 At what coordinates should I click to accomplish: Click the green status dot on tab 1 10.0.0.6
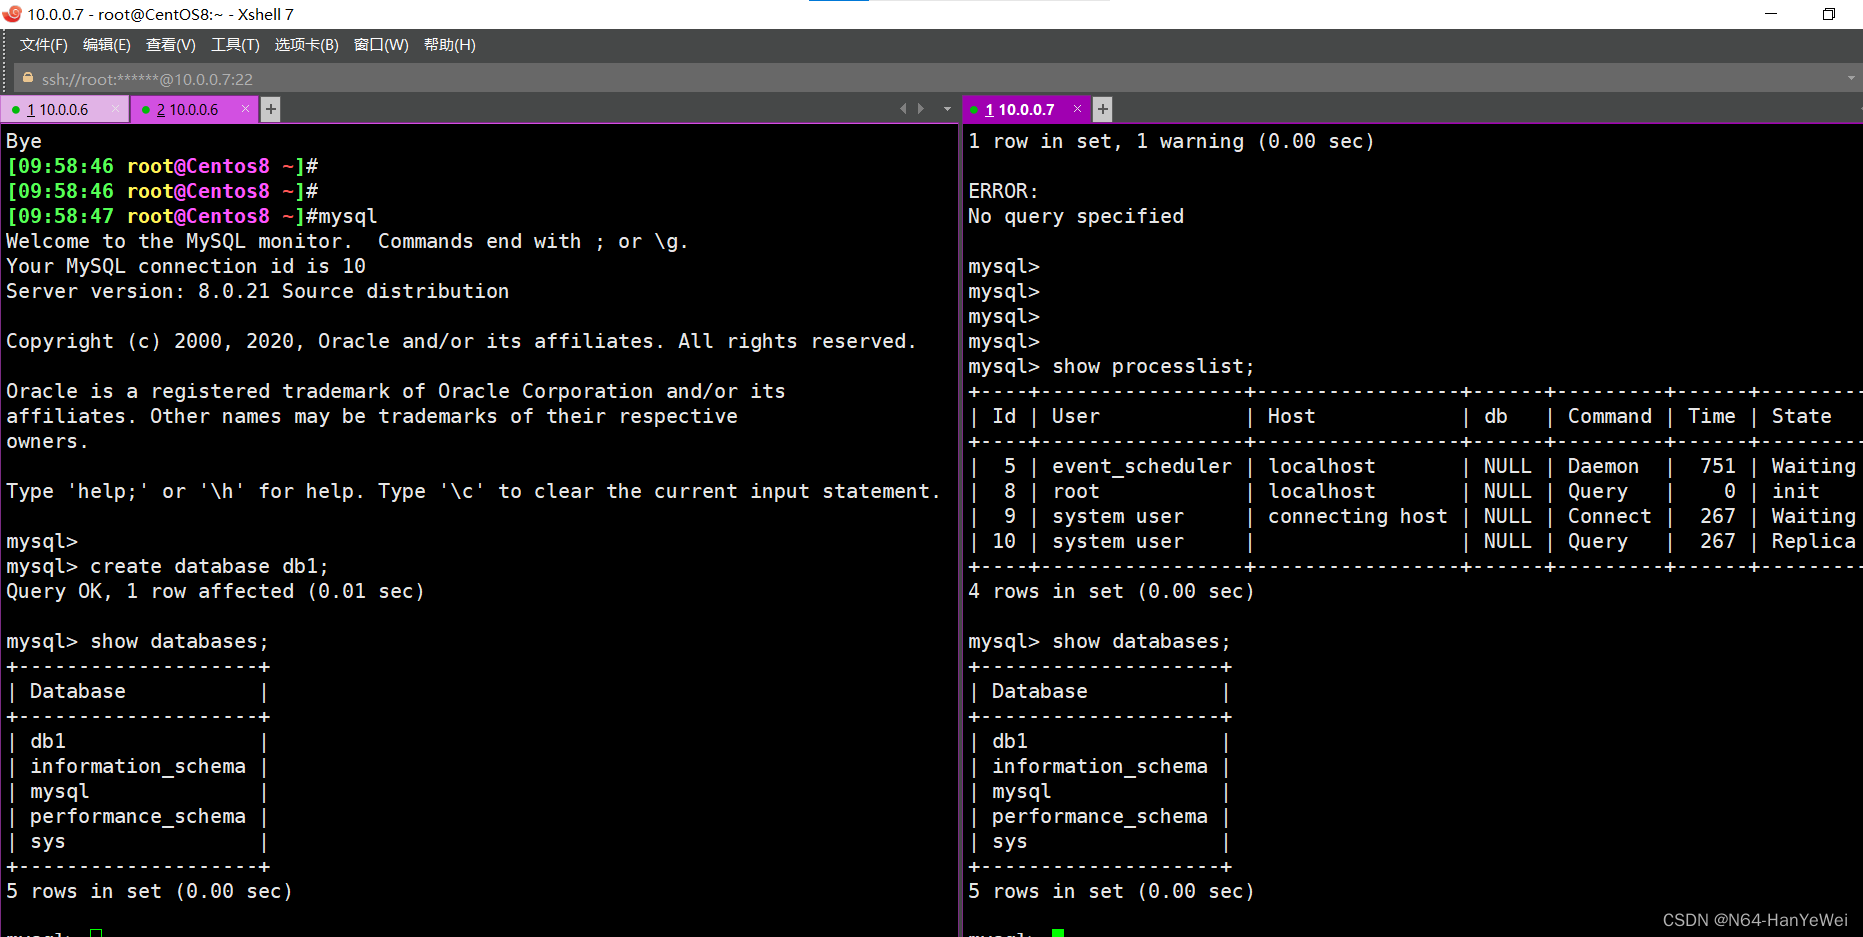[x=15, y=109]
